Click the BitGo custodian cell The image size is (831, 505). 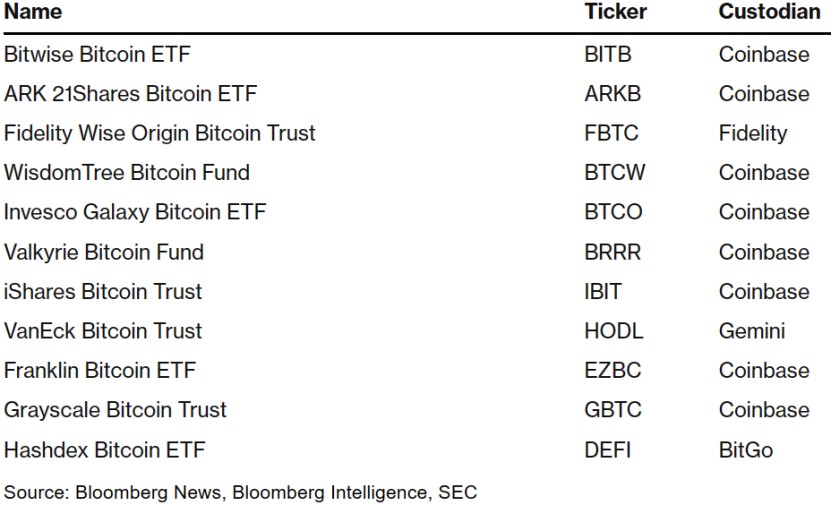click(746, 450)
